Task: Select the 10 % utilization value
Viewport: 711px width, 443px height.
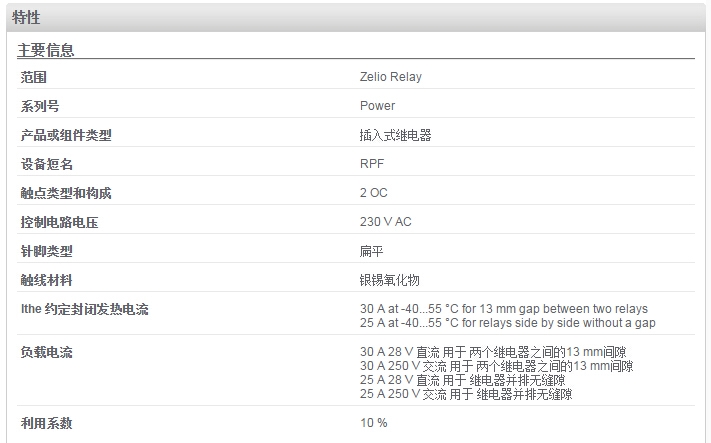Action: 374,423
